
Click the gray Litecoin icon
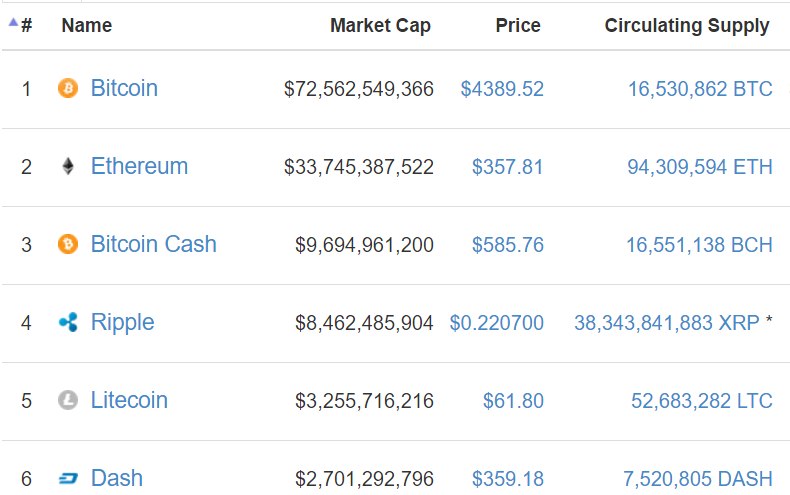click(x=68, y=400)
